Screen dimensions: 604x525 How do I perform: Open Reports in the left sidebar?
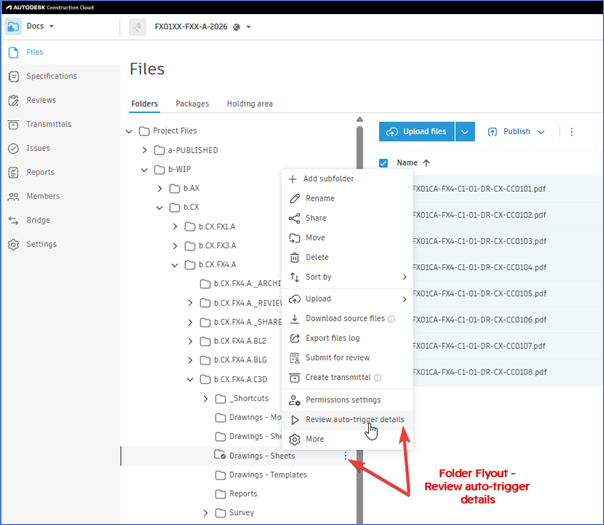40,172
